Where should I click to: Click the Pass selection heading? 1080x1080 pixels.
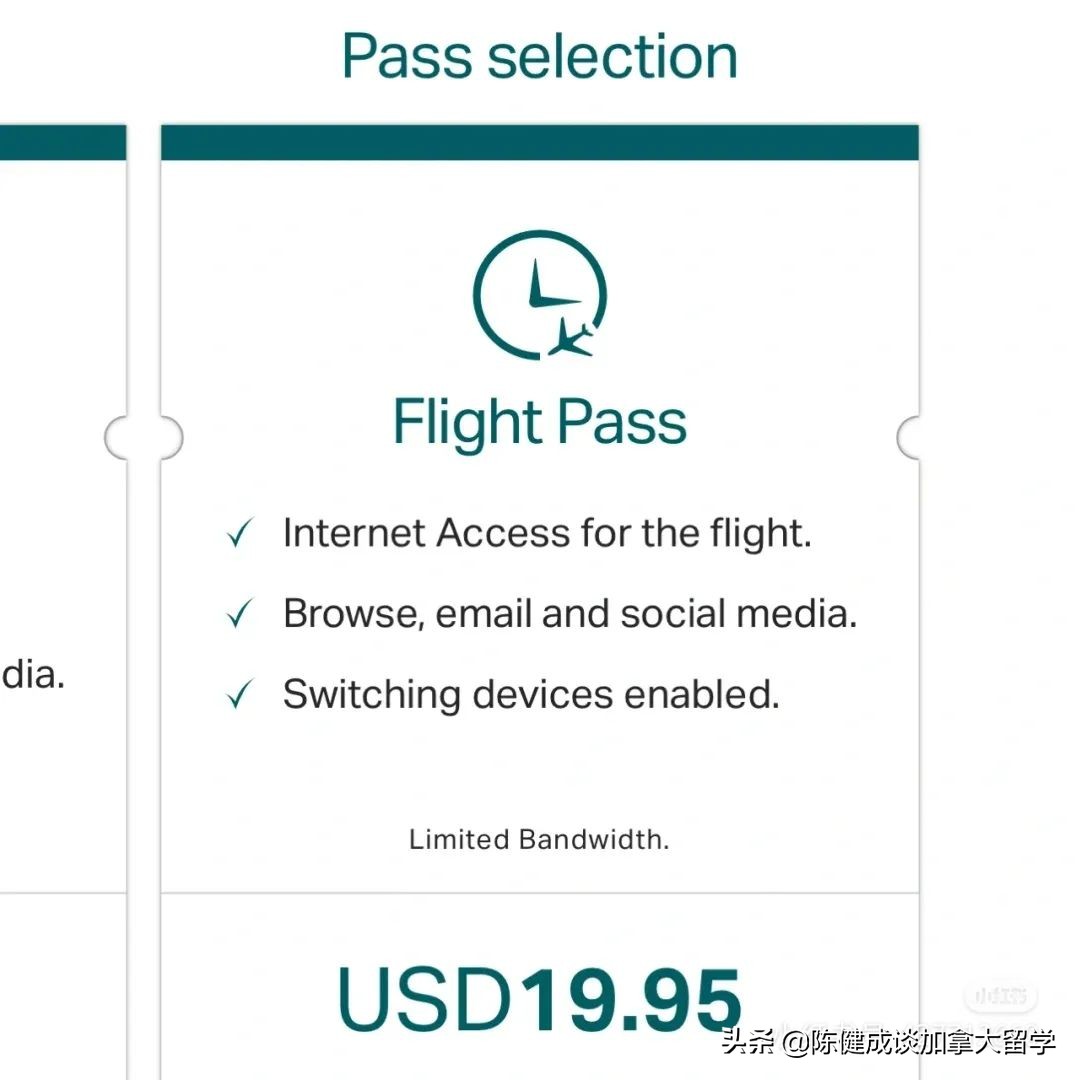pos(540,56)
